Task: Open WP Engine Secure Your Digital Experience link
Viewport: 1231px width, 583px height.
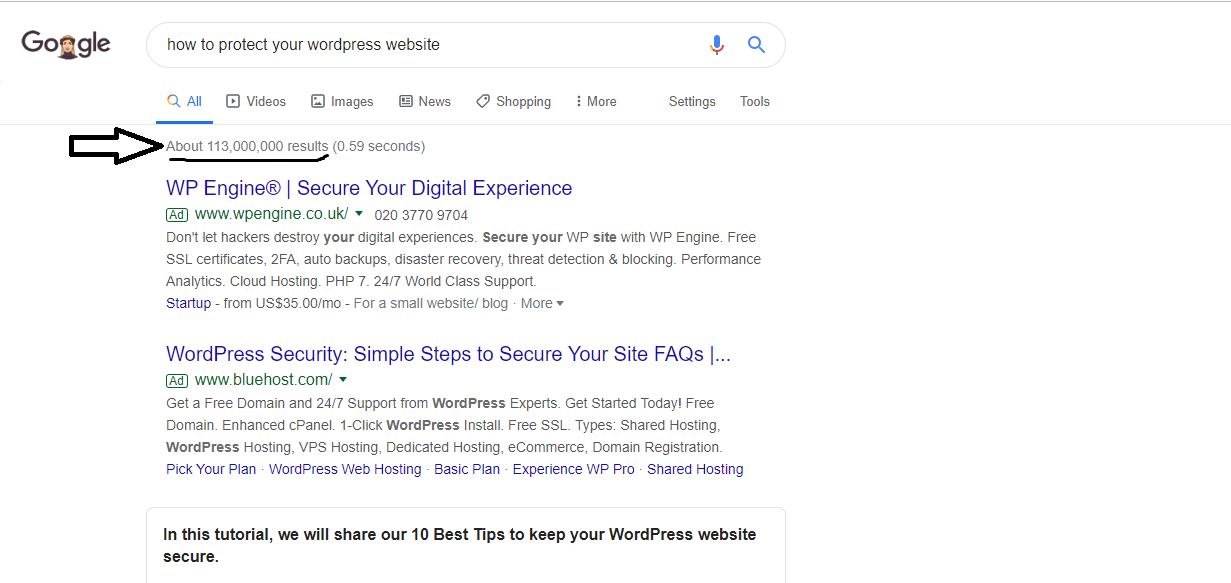Action: click(x=369, y=188)
